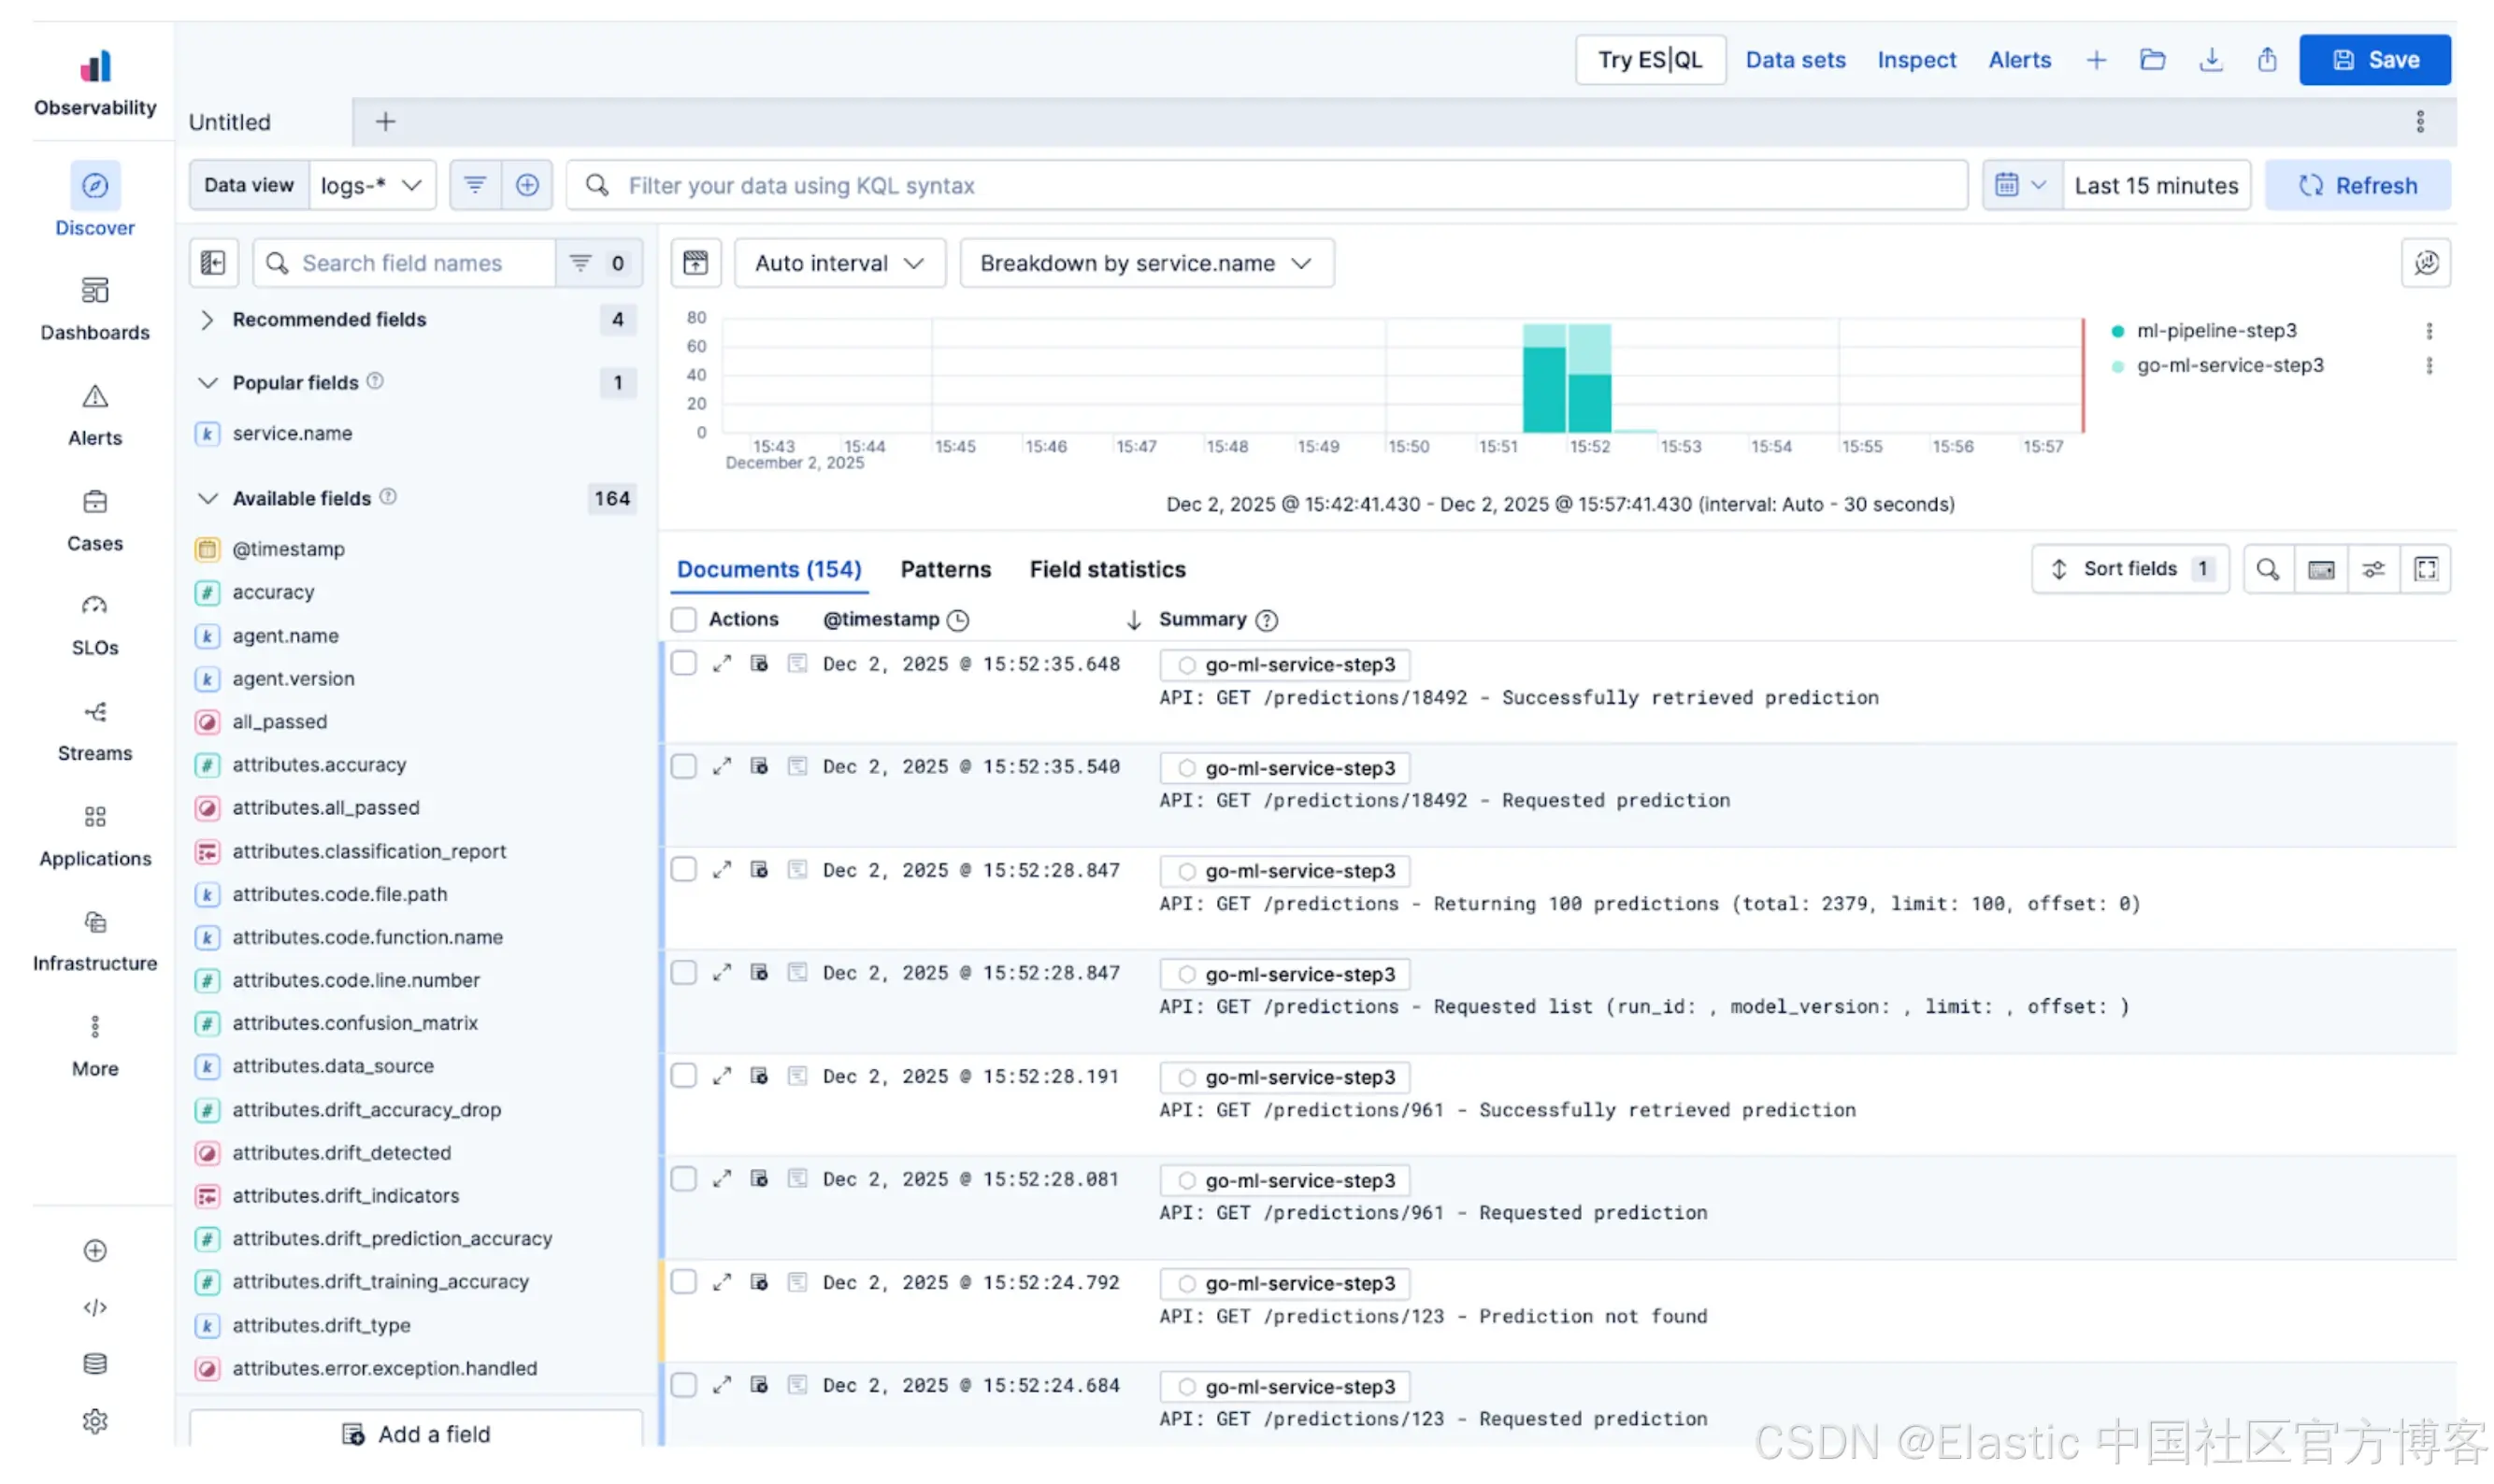Click the add filter plus icon

pos(527,185)
